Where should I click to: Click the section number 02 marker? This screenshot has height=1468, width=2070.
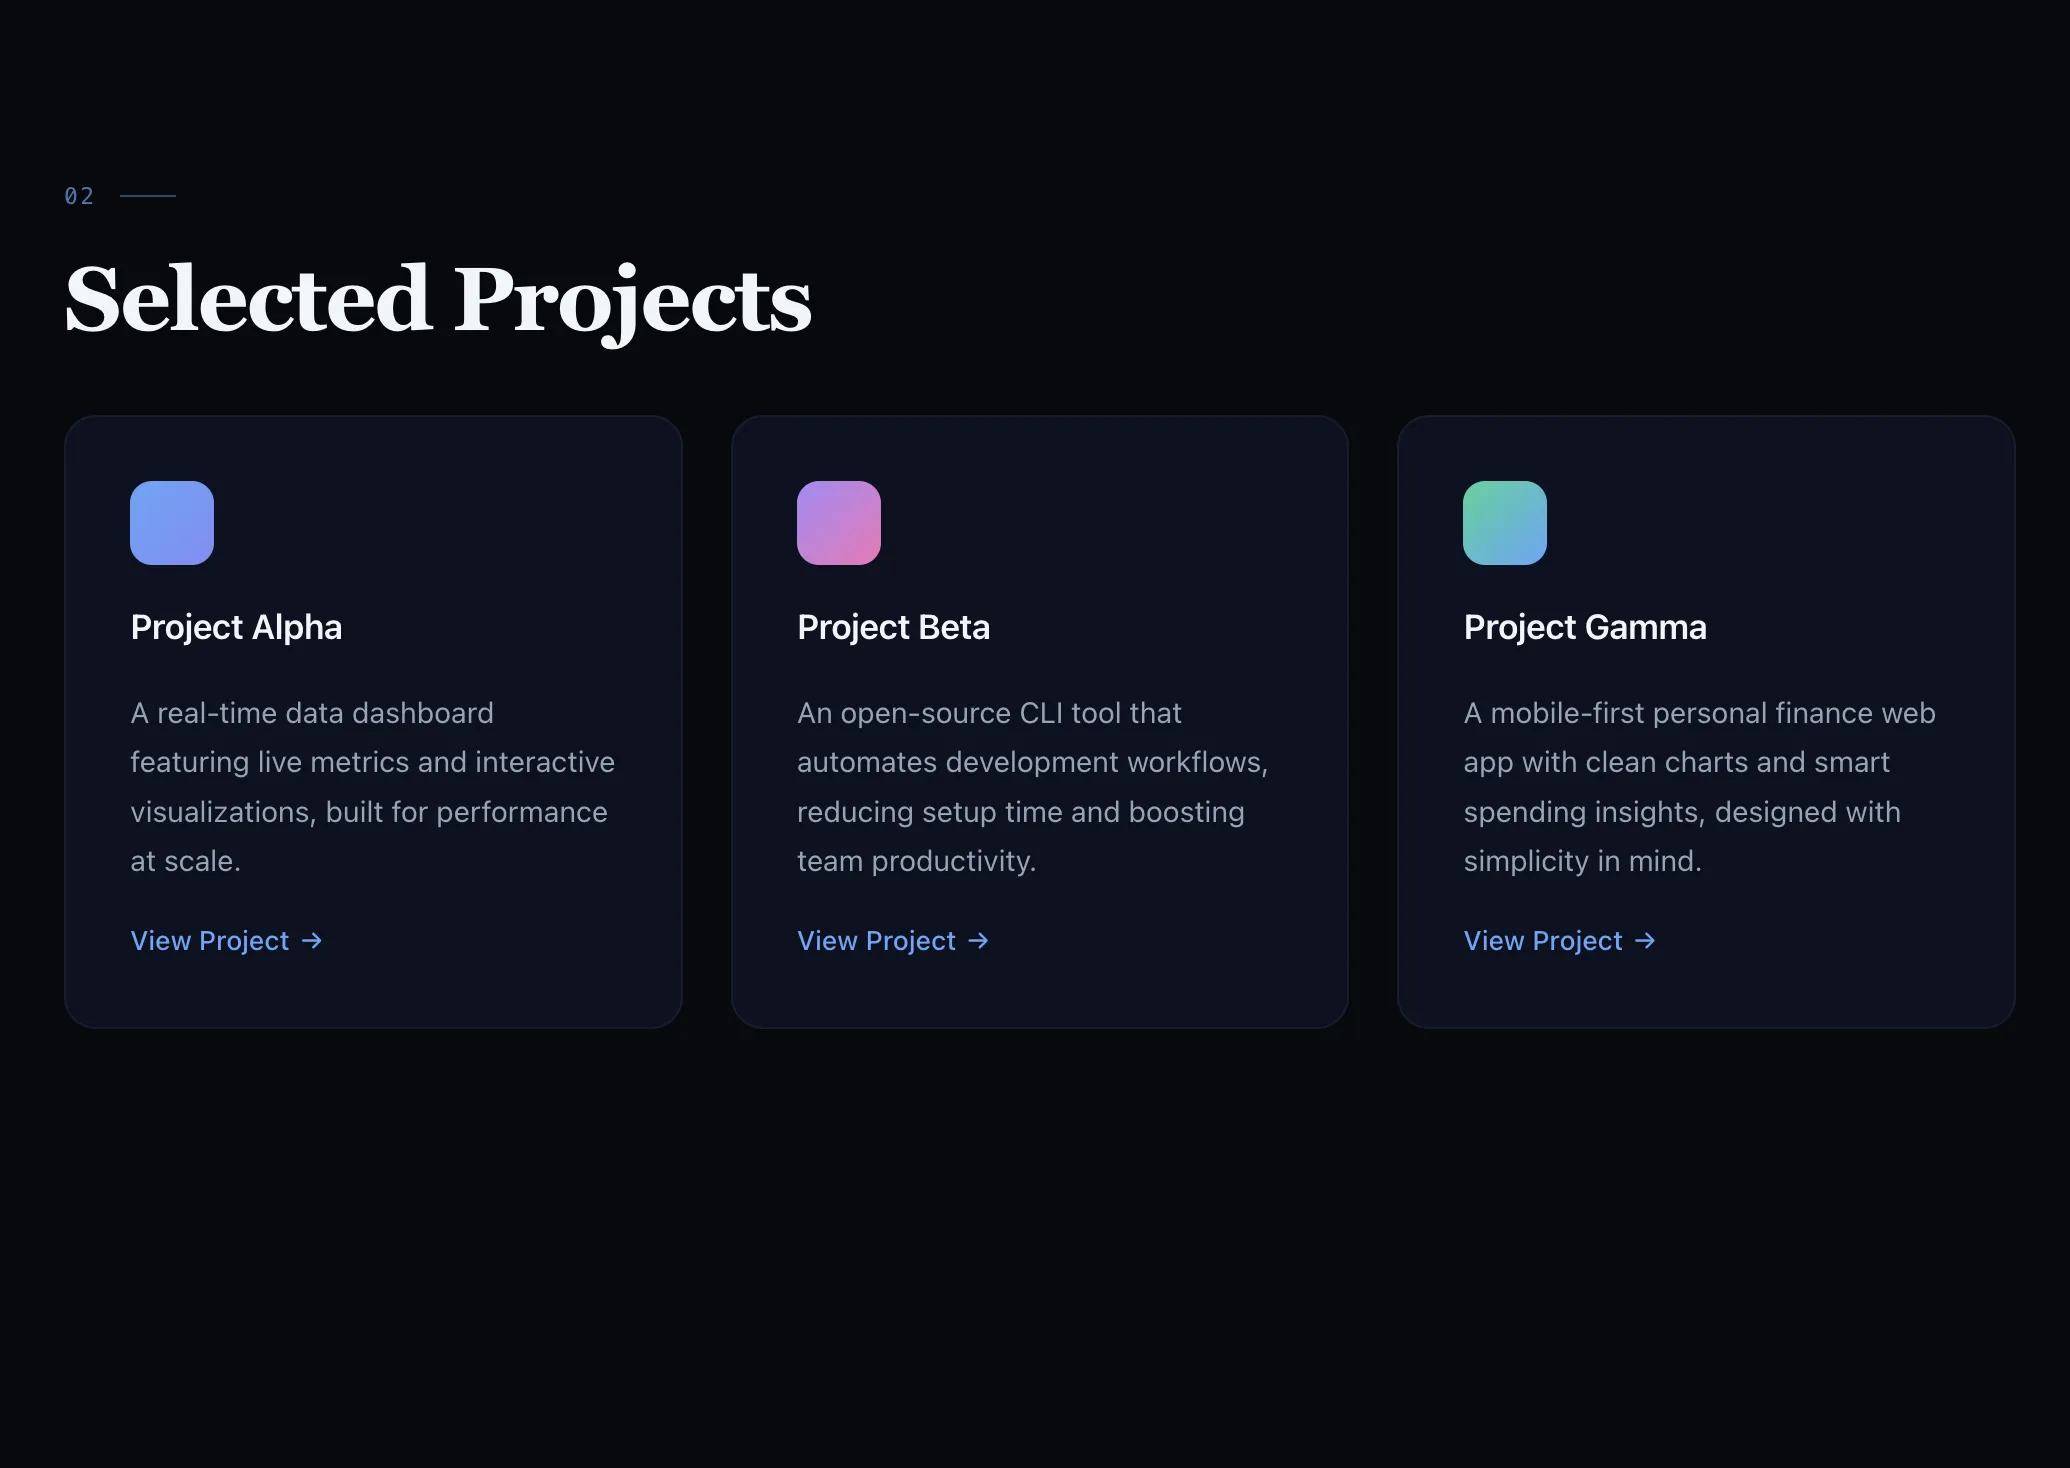(79, 196)
